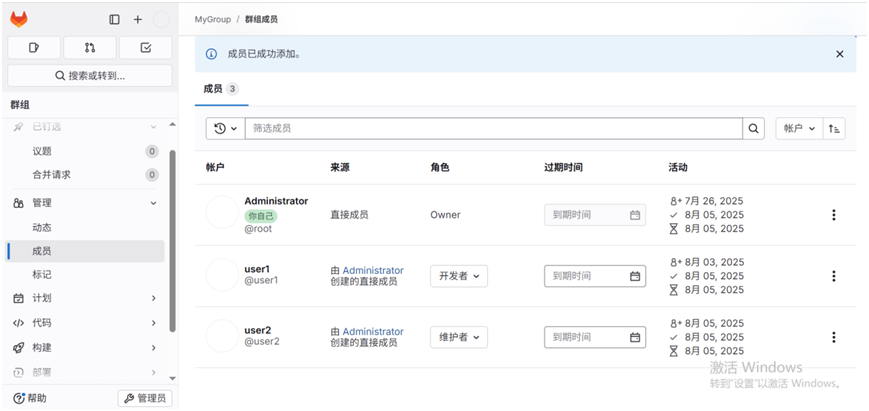Image resolution: width=869 pixels, height=411 pixels.
Task: Select the Members (成员) tab
Action: pos(221,89)
